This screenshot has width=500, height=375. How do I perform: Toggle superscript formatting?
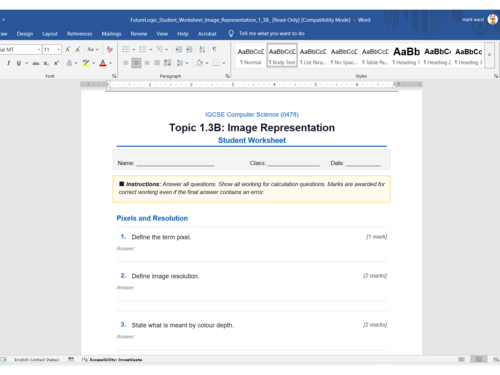click(56, 63)
